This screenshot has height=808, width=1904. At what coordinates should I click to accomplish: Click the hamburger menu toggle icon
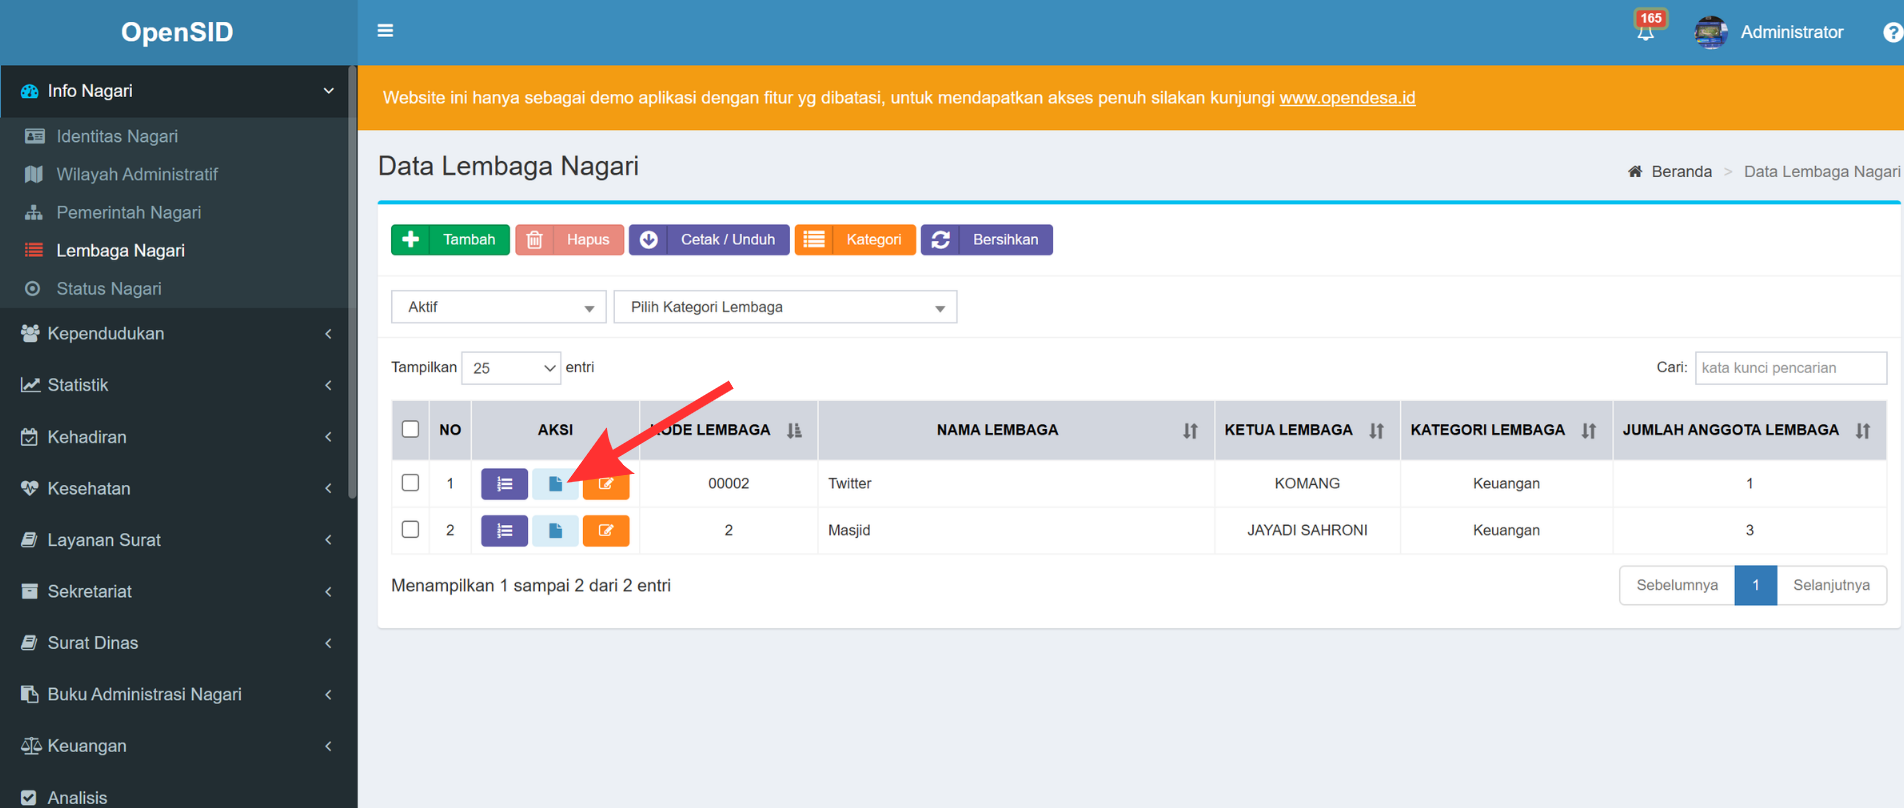pyautogui.click(x=385, y=31)
